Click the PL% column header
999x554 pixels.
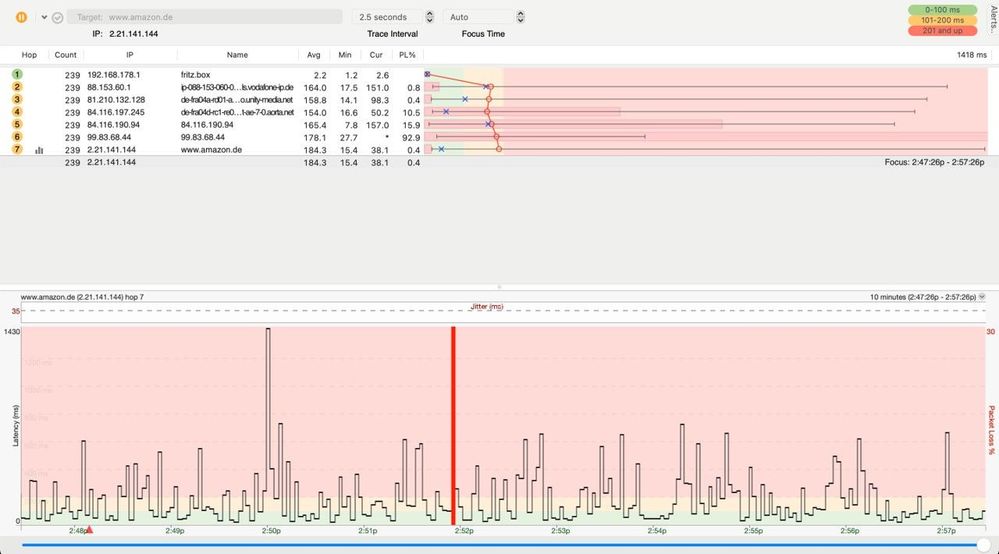(407, 55)
